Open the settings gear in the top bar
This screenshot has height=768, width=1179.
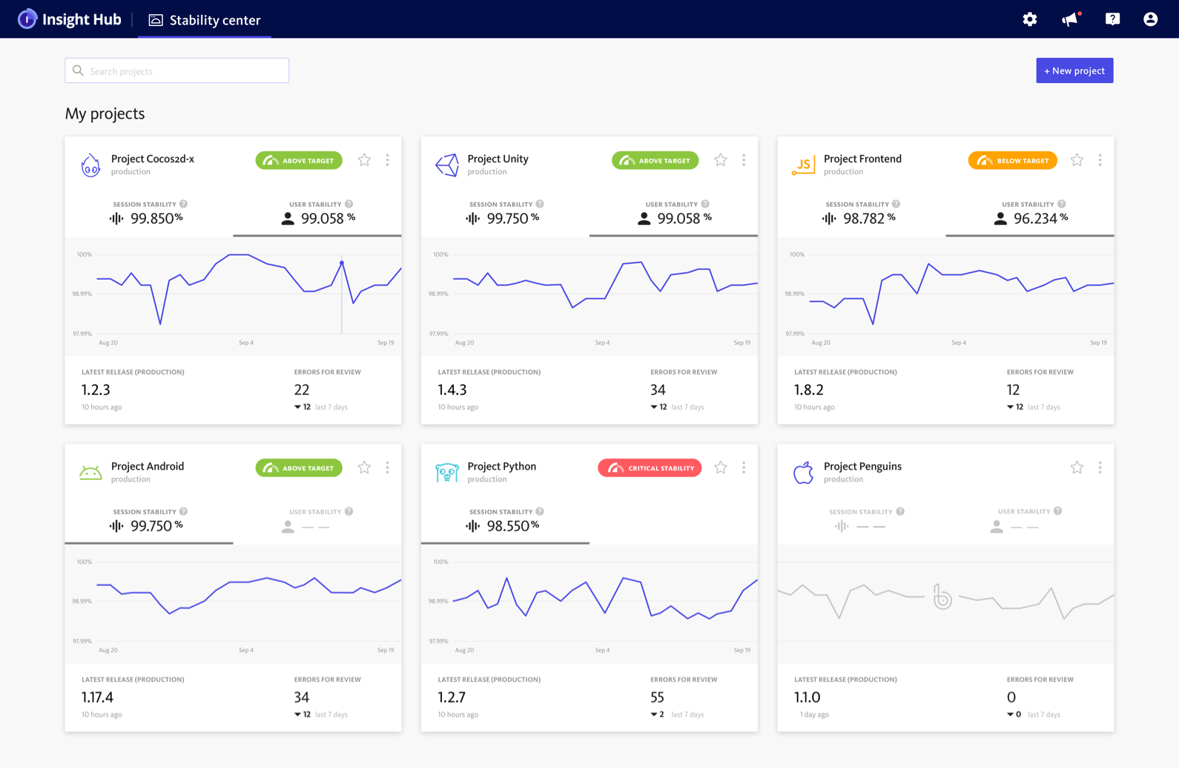pyautogui.click(x=1029, y=18)
